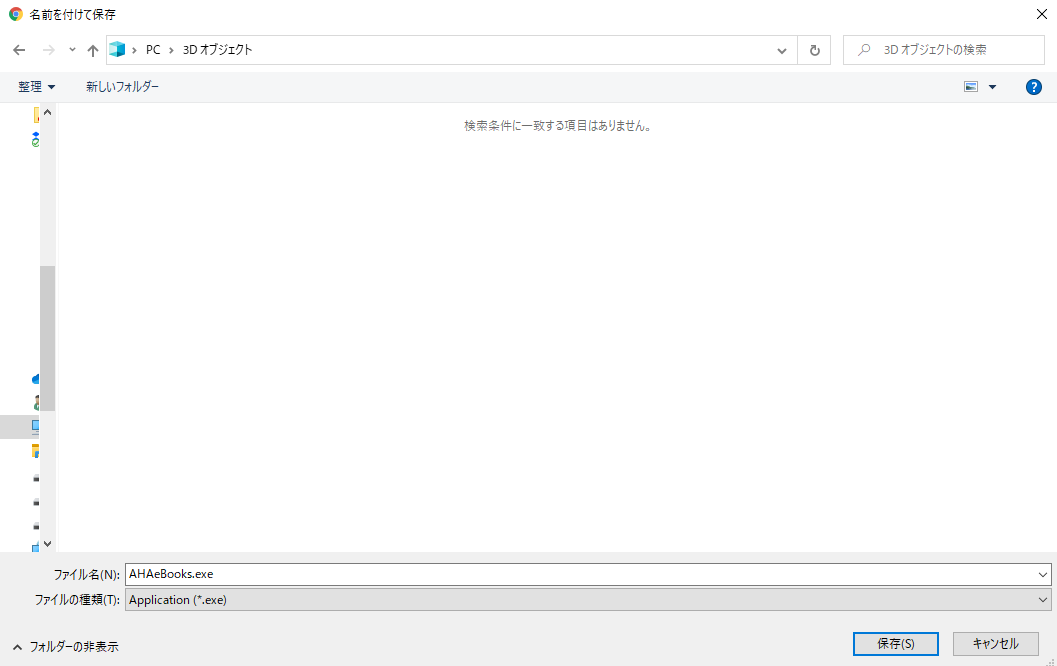Change view layout with the view icon
This screenshot has width=1057, height=666.
pyautogui.click(x=970, y=87)
